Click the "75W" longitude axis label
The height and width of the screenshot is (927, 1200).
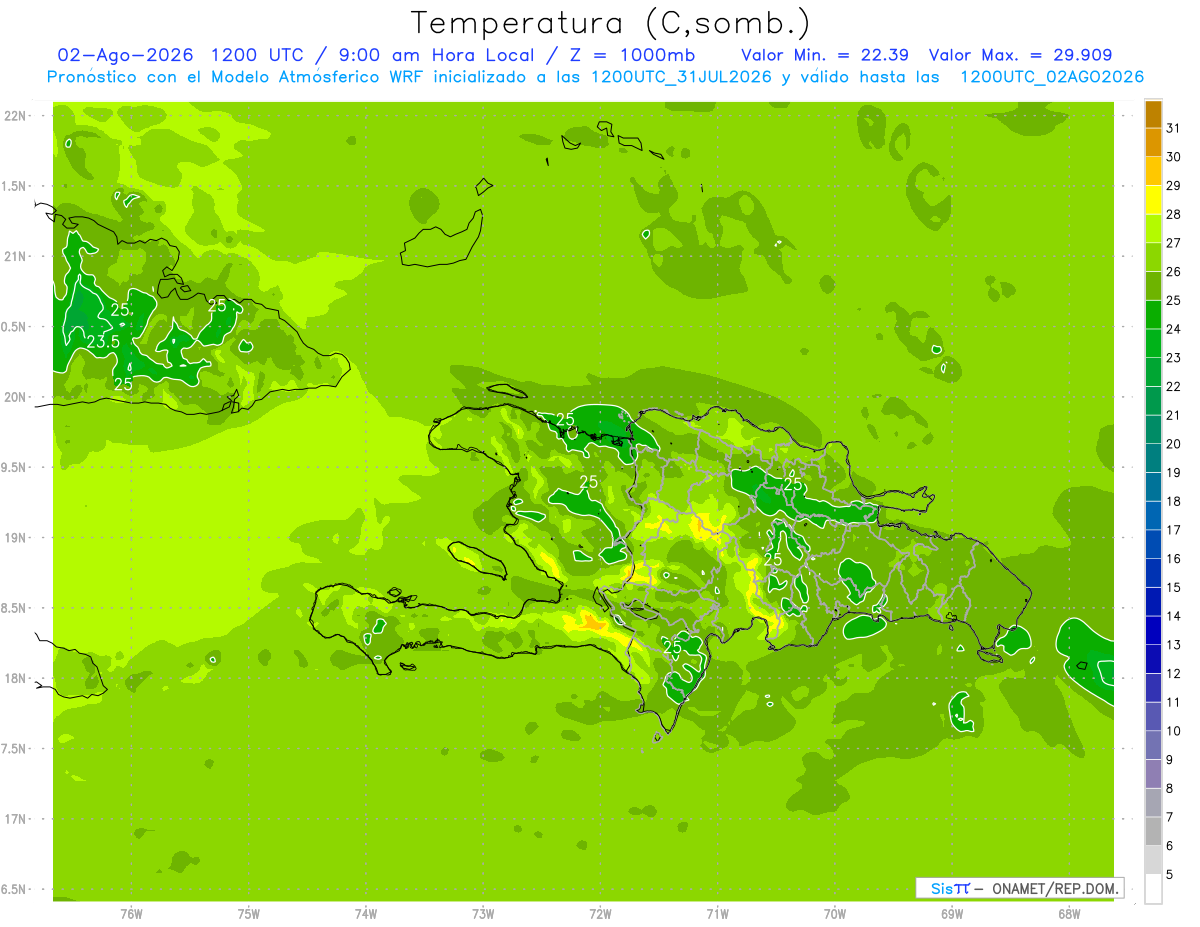pyautogui.click(x=248, y=914)
